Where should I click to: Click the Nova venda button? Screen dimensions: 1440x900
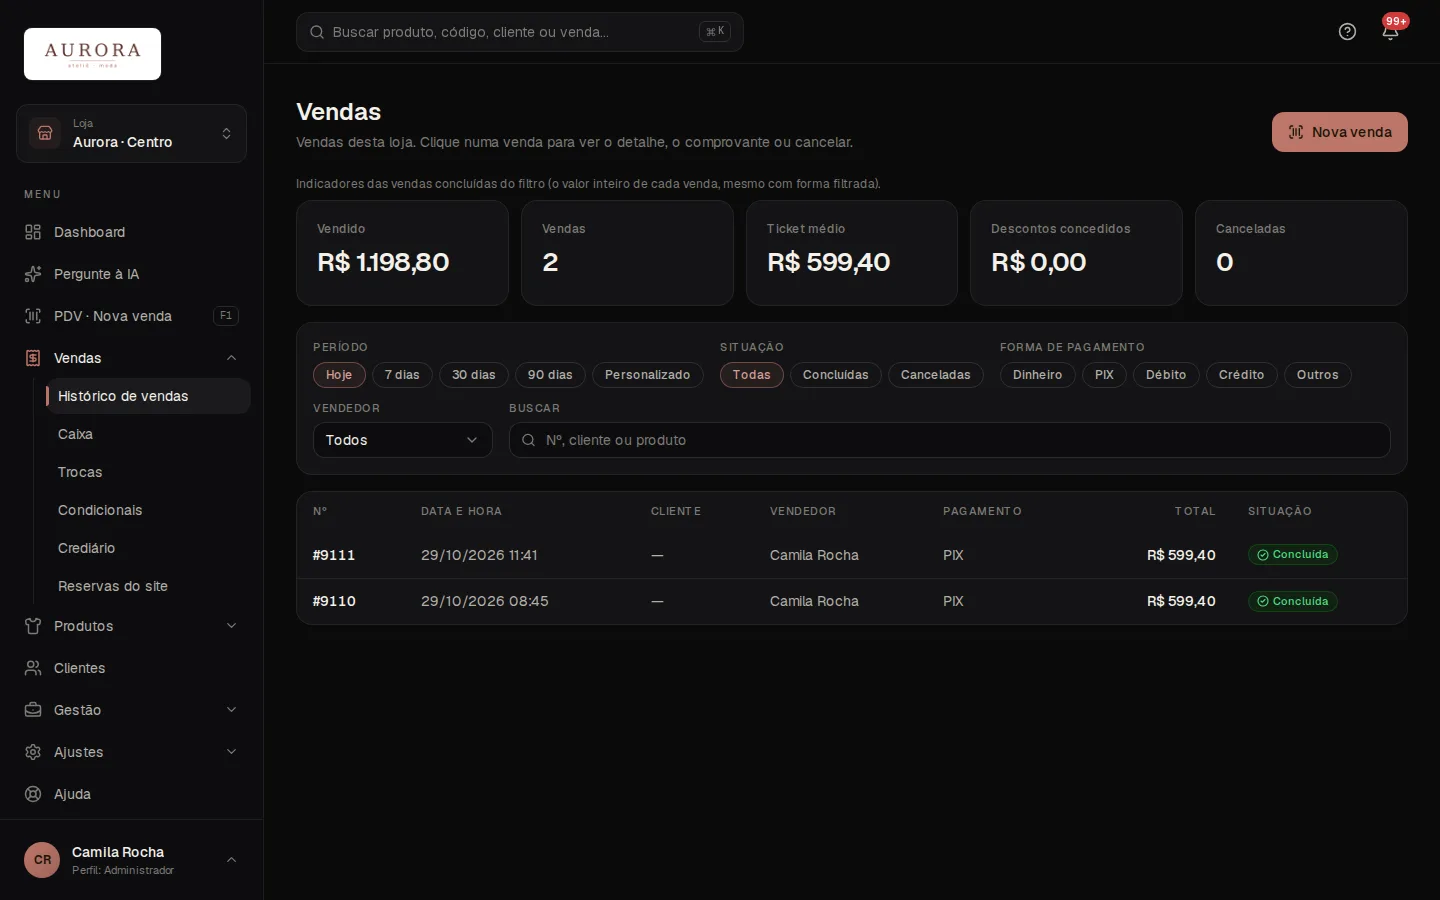1340,132
